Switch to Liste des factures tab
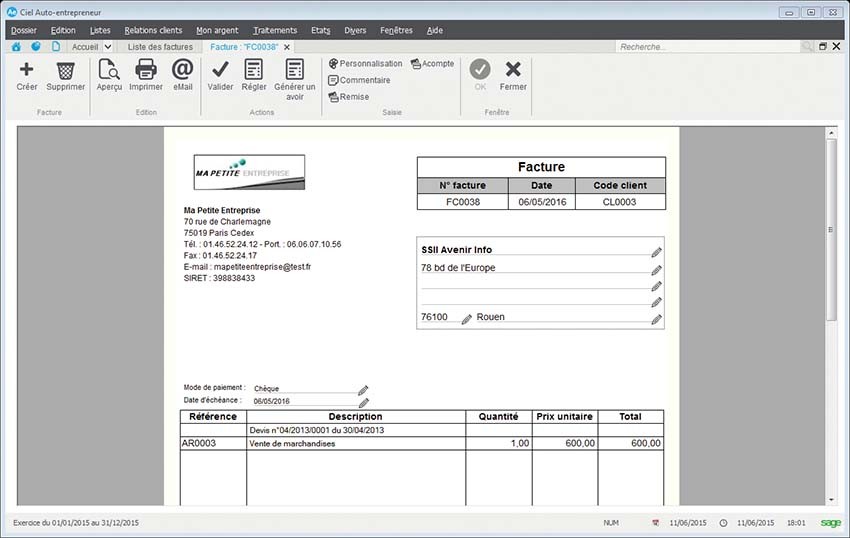The height and width of the screenshot is (538, 850). [x=160, y=47]
